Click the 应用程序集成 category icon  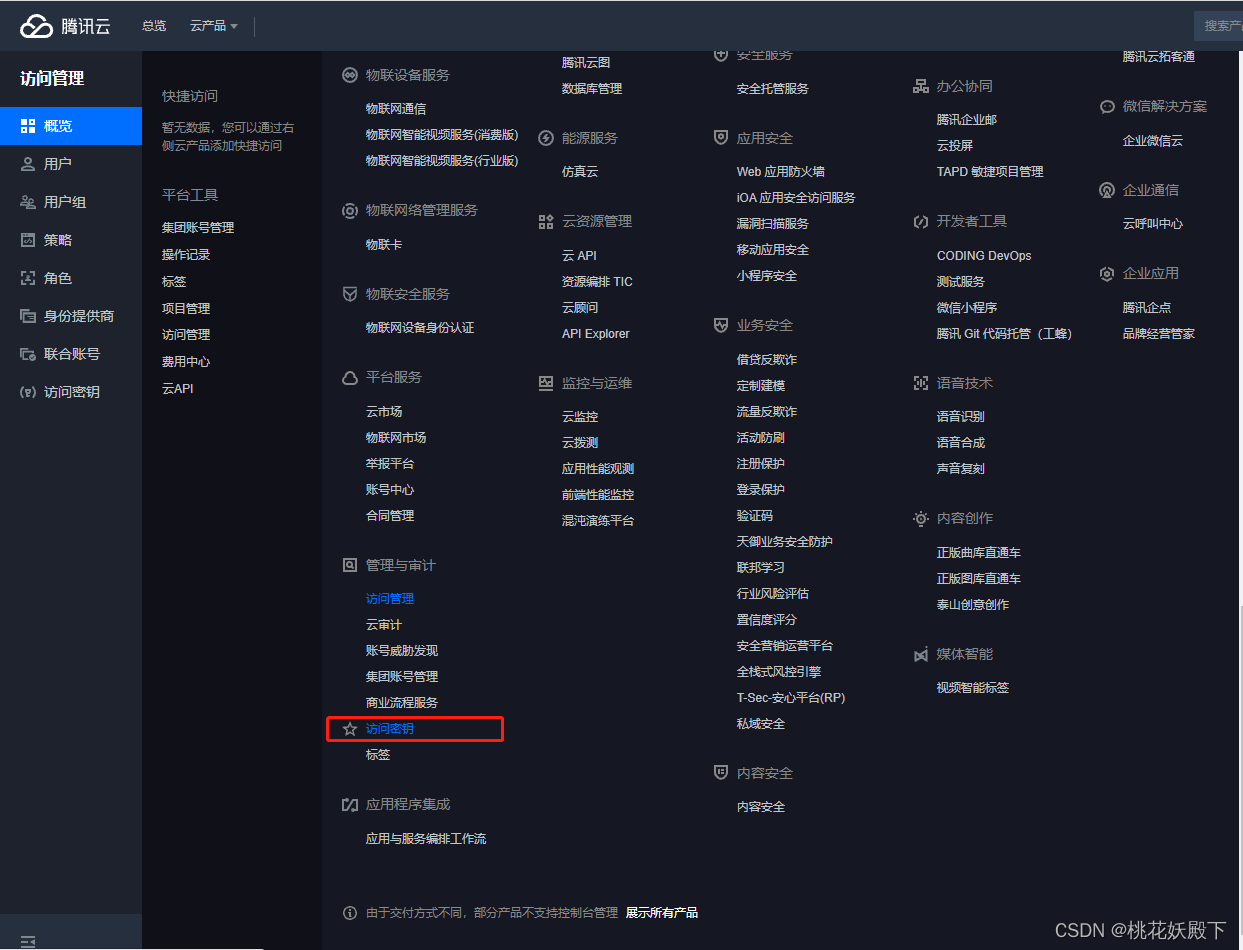[350, 804]
